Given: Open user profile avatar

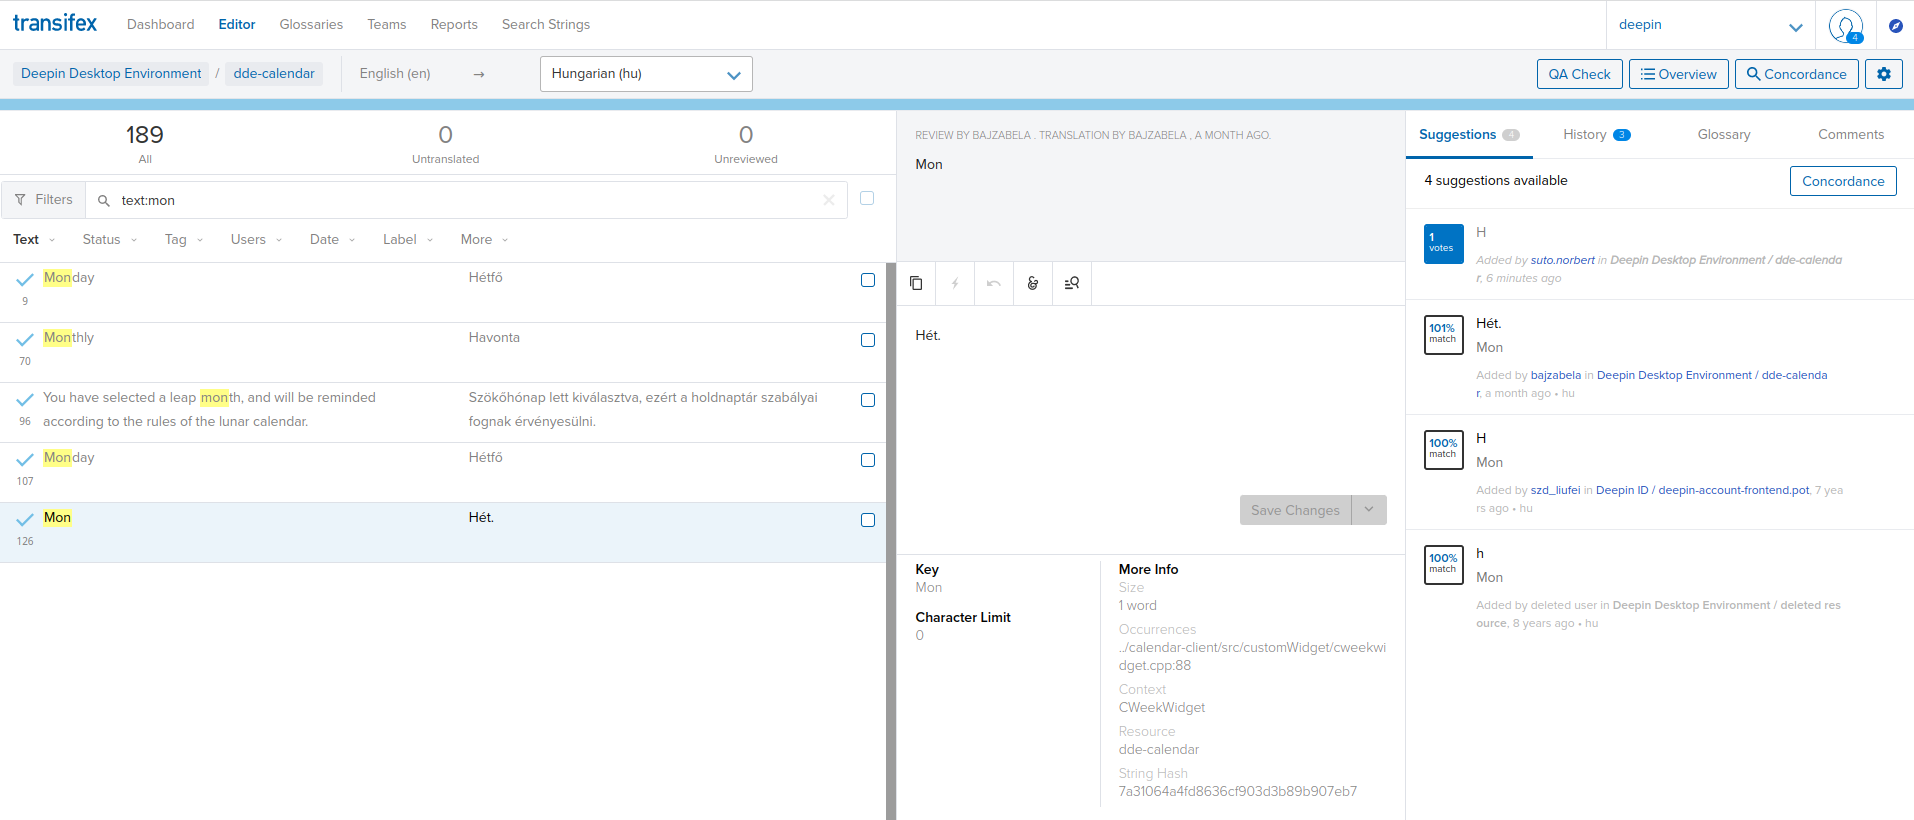Looking at the screenshot, I should (x=1846, y=26).
